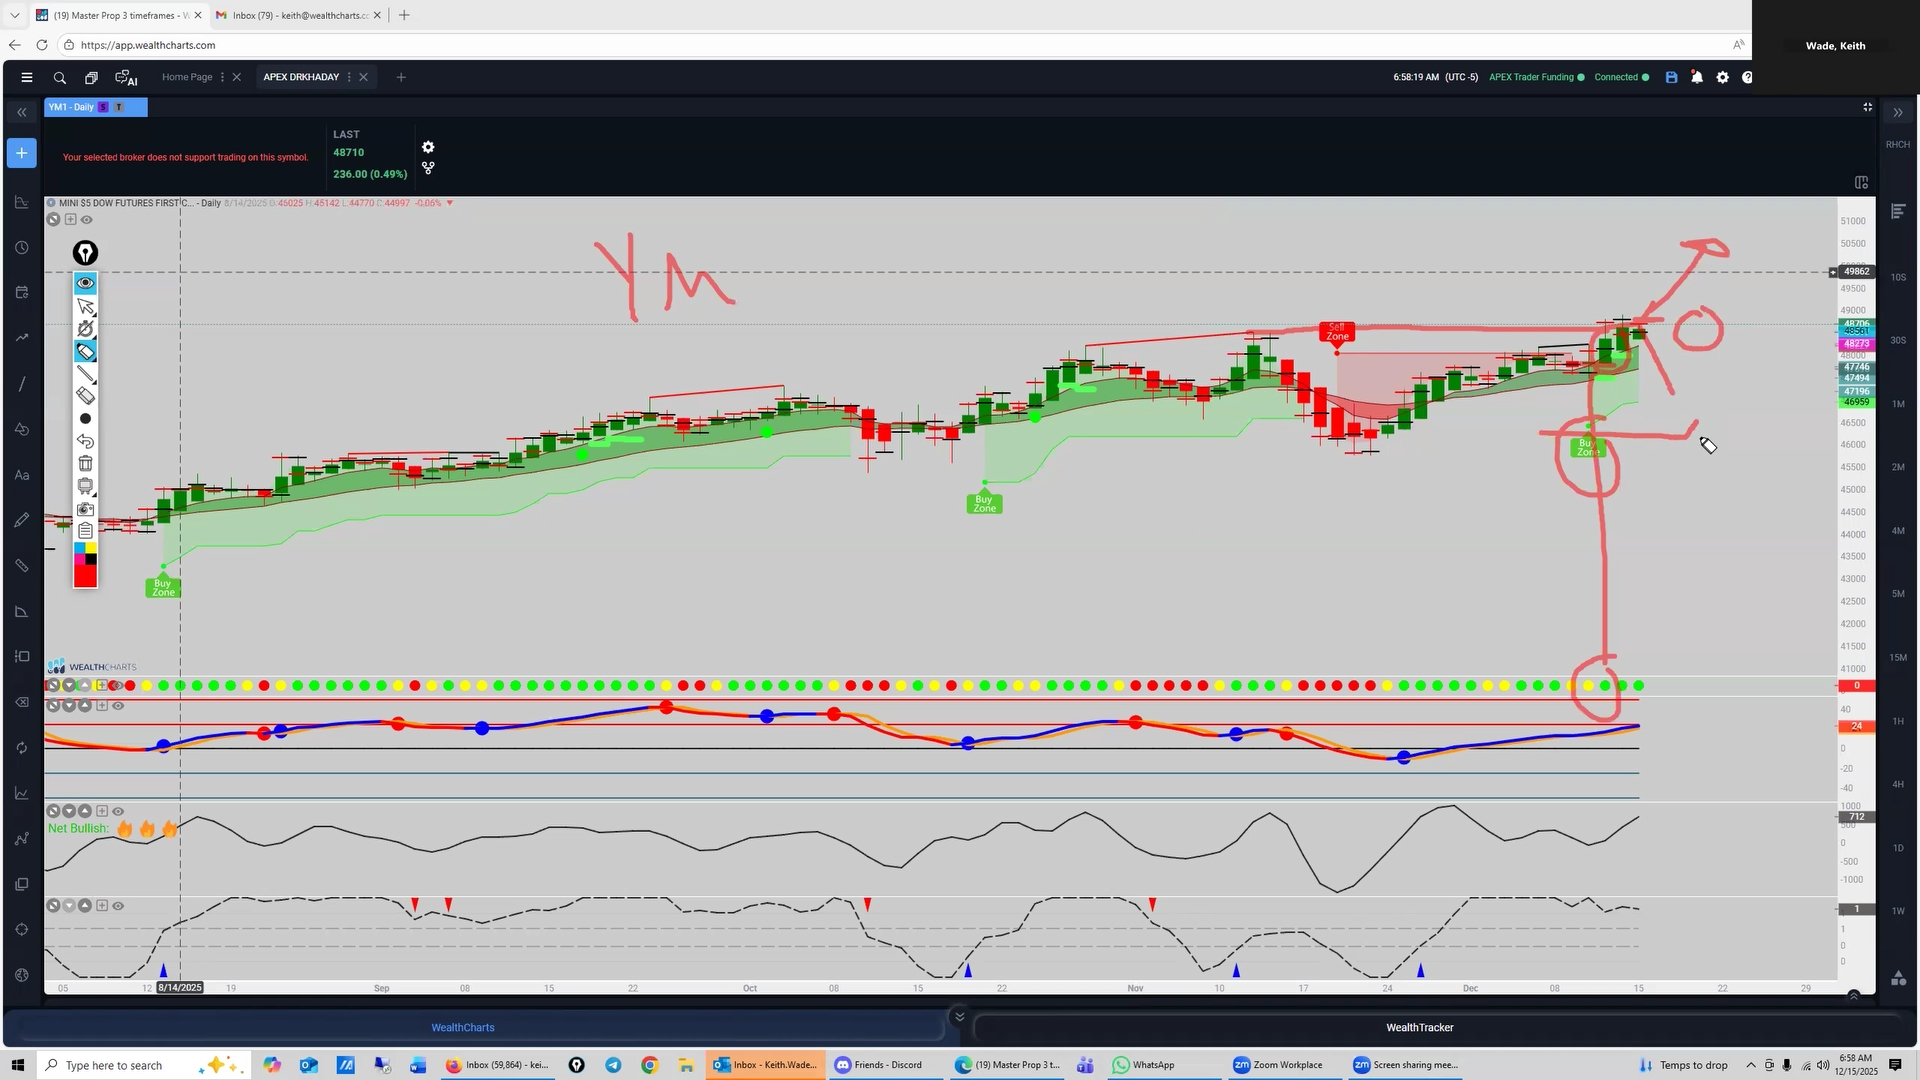
Task: Open the notifications bell
Action: click(1697, 77)
